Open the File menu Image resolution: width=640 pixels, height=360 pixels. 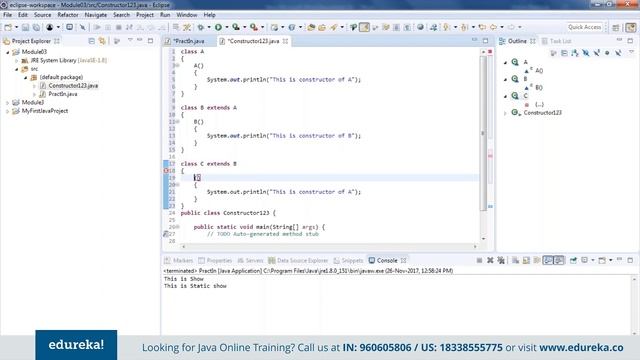point(7,15)
